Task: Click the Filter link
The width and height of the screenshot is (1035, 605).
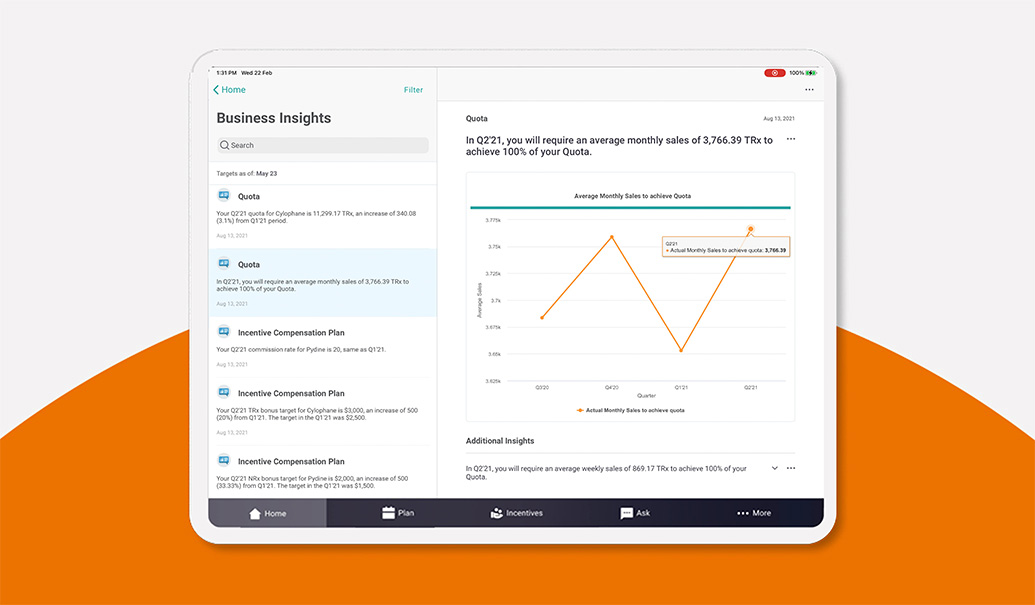Action: point(413,90)
